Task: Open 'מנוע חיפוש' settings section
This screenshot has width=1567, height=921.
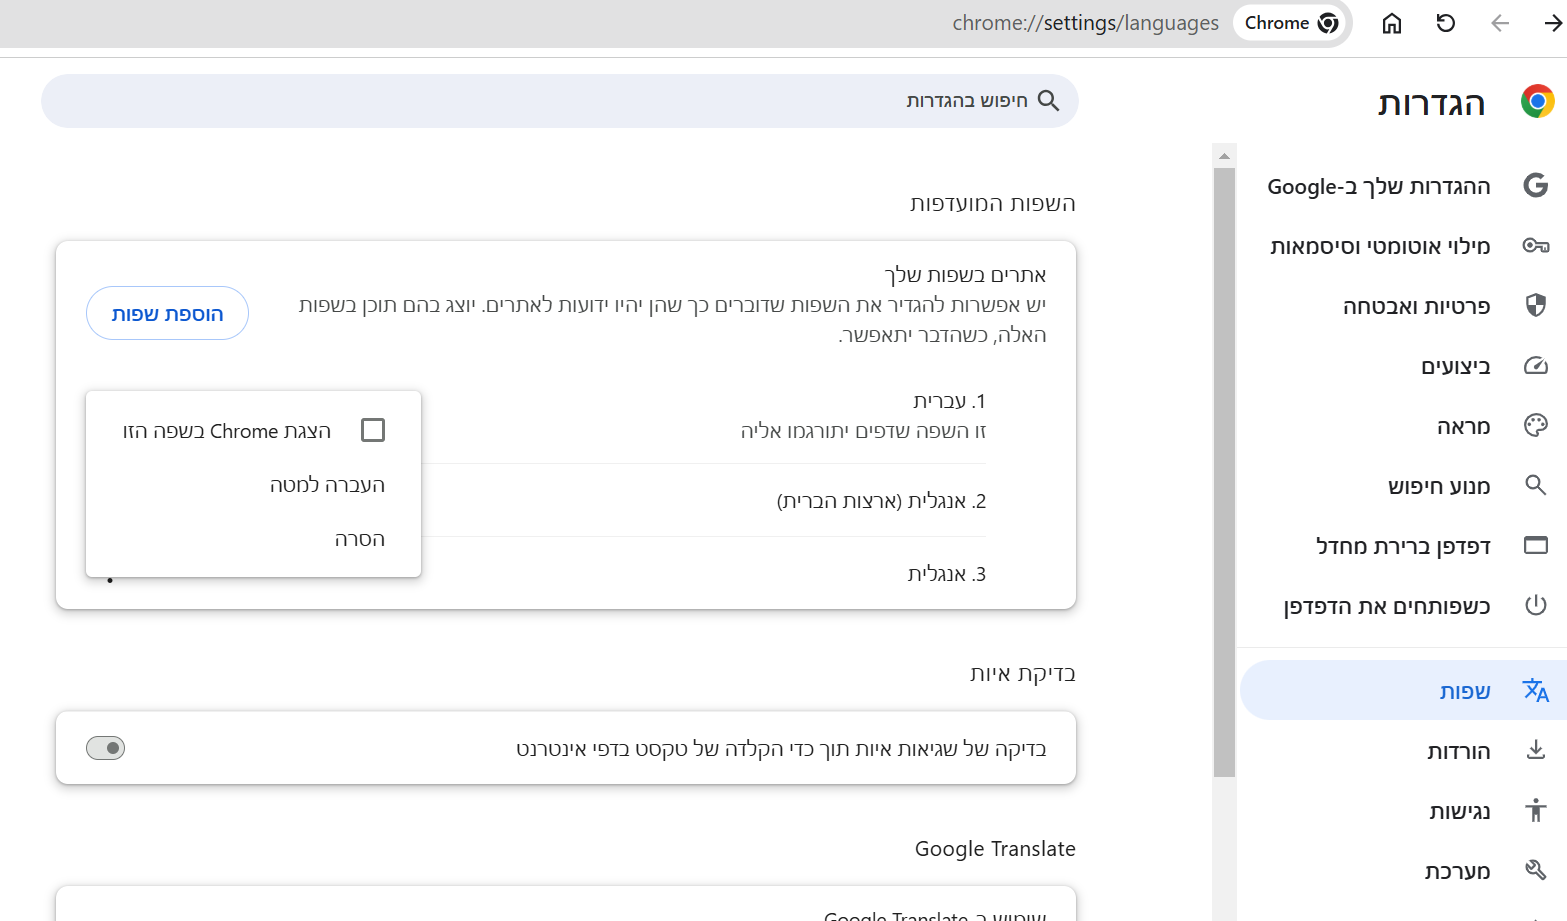Action: pos(1438,486)
